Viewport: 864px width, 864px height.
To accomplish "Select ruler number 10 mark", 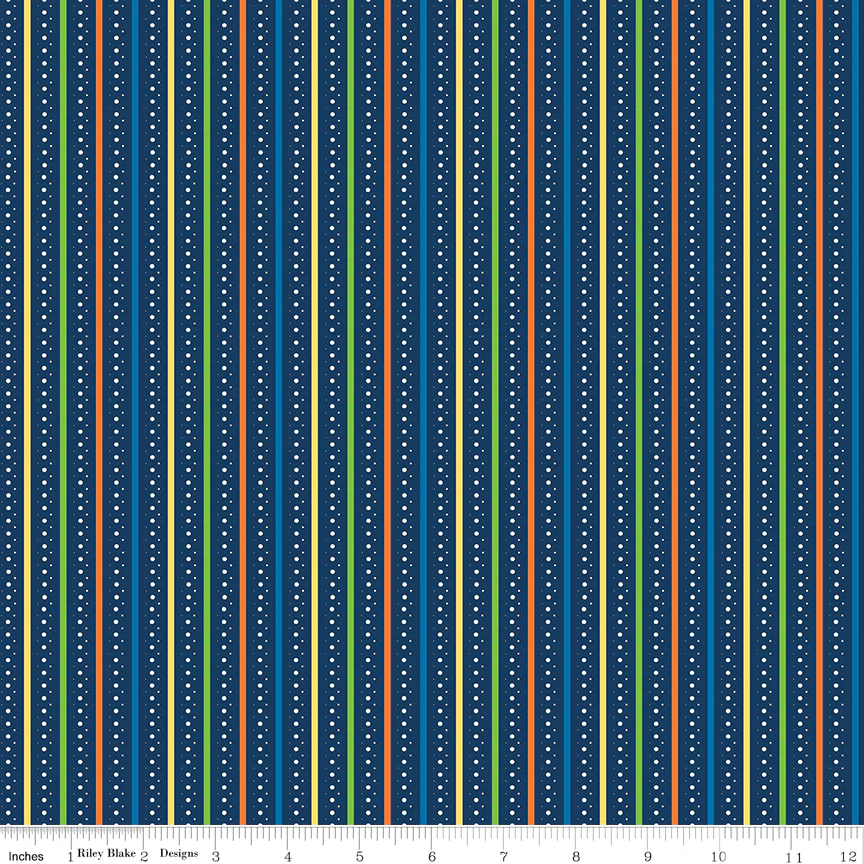I will pyautogui.click(x=719, y=857).
